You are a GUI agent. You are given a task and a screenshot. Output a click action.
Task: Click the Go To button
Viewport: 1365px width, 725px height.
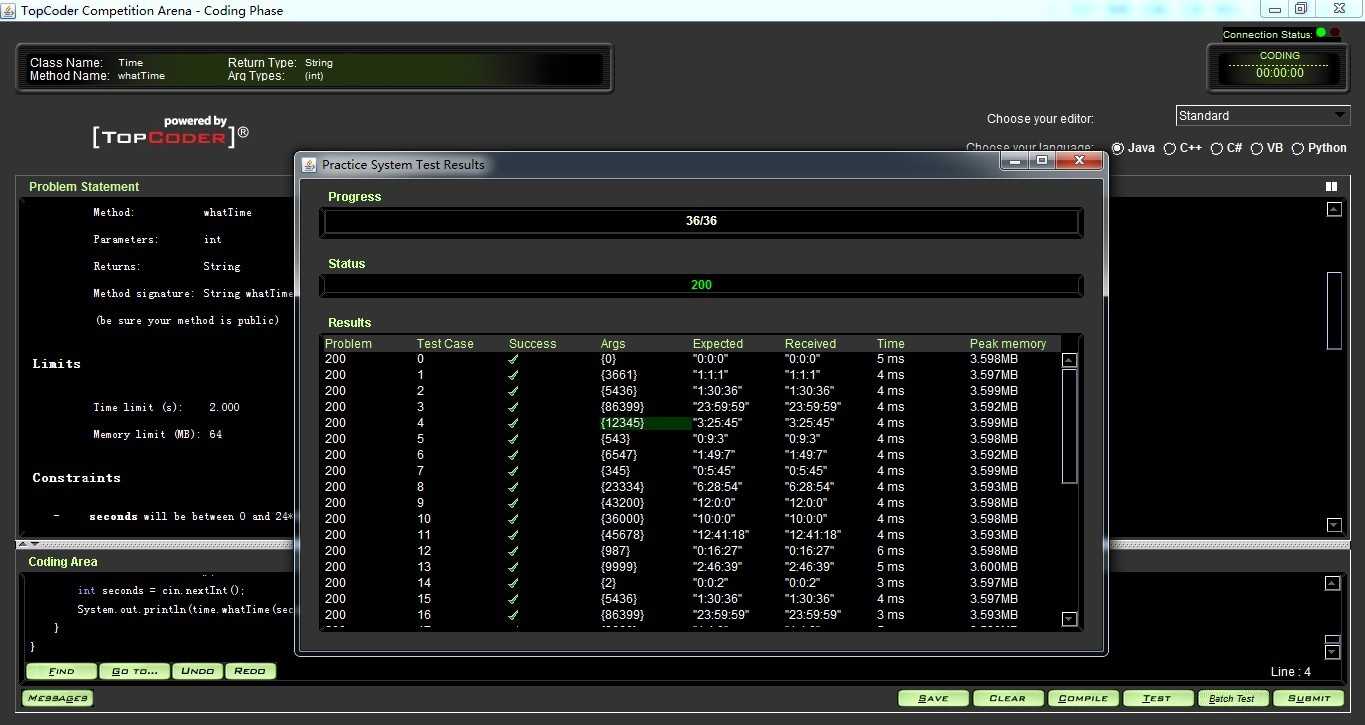click(134, 671)
